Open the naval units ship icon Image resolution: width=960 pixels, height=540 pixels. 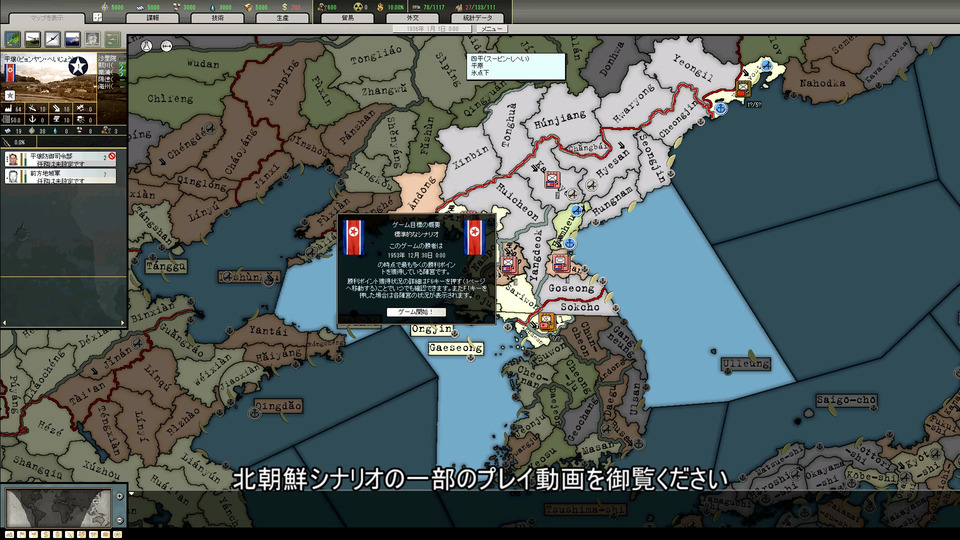(x=72, y=39)
